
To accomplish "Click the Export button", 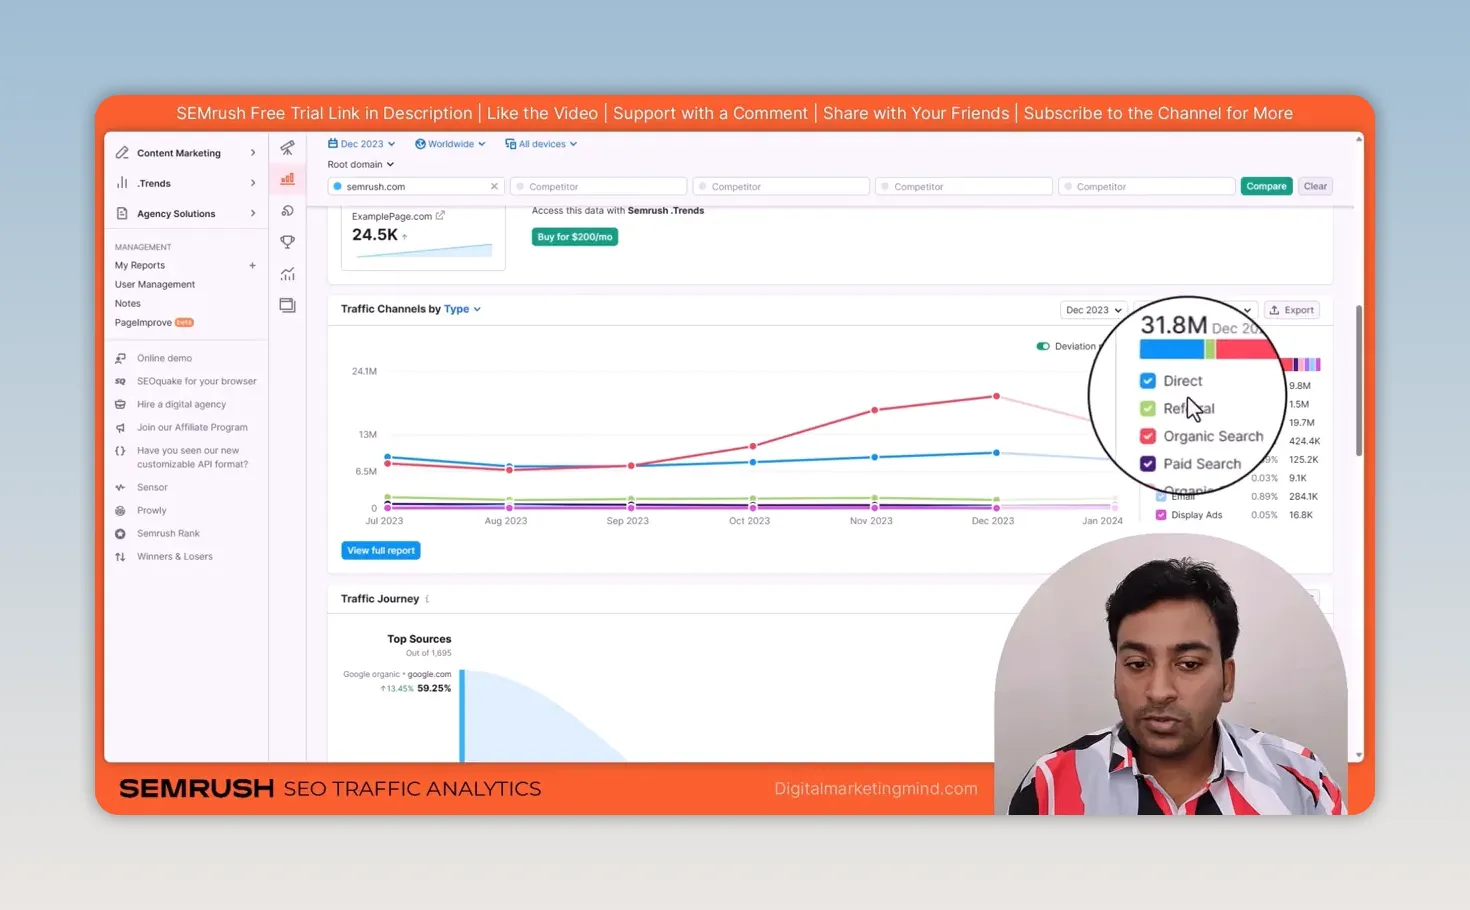I will [1292, 310].
